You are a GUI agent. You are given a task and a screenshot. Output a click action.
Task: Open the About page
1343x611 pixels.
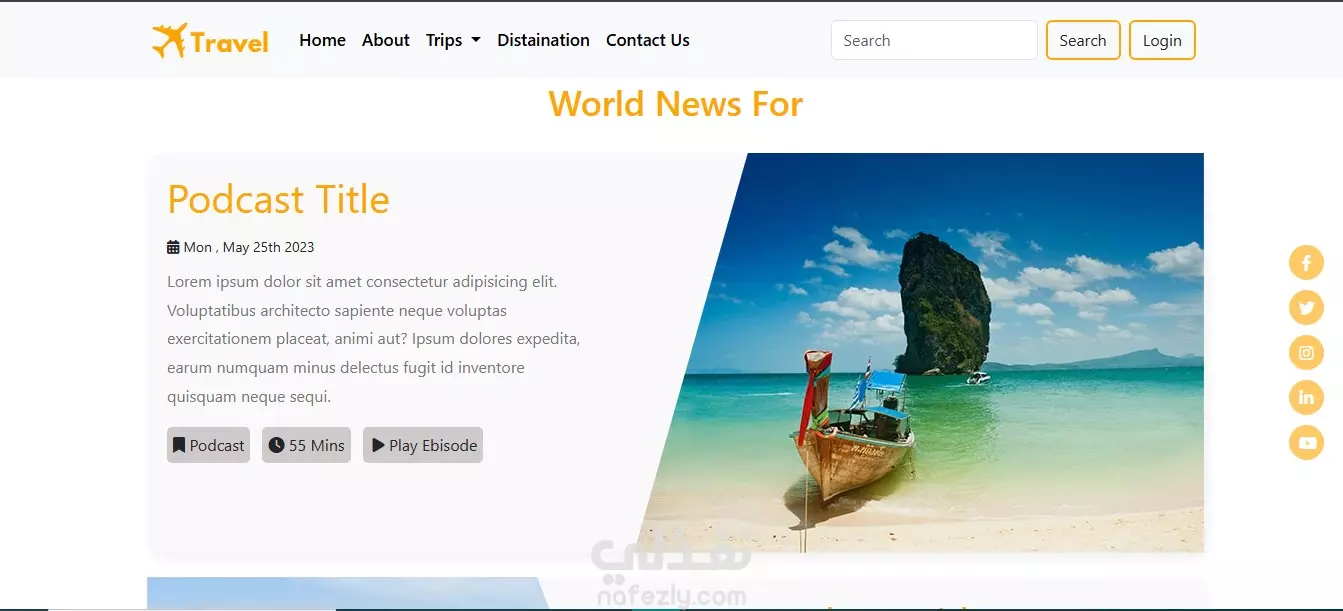tap(386, 40)
